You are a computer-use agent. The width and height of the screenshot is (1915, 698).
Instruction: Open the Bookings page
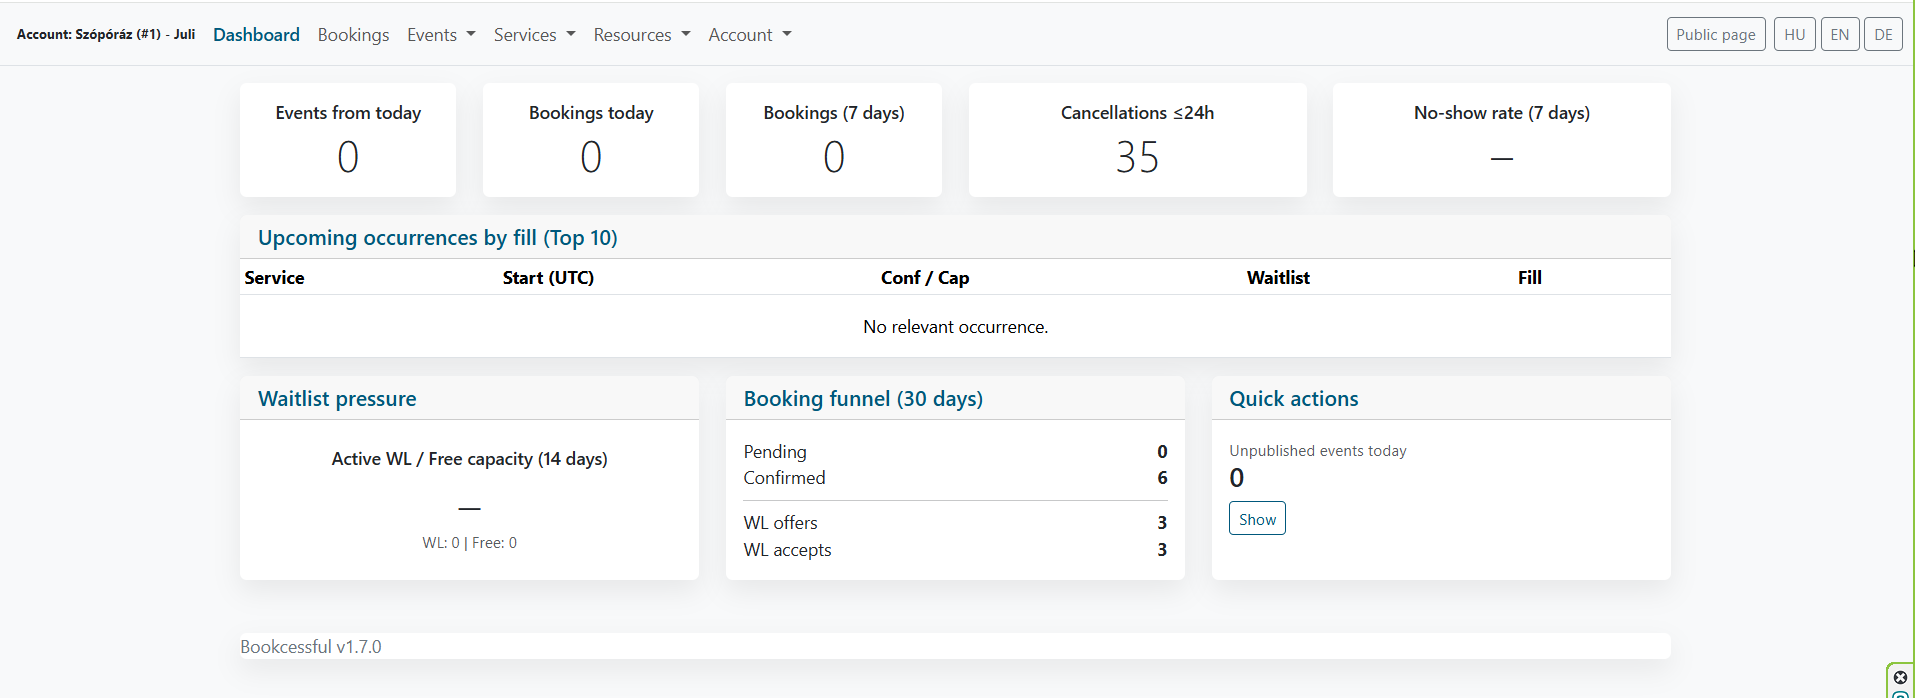pos(353,35)
